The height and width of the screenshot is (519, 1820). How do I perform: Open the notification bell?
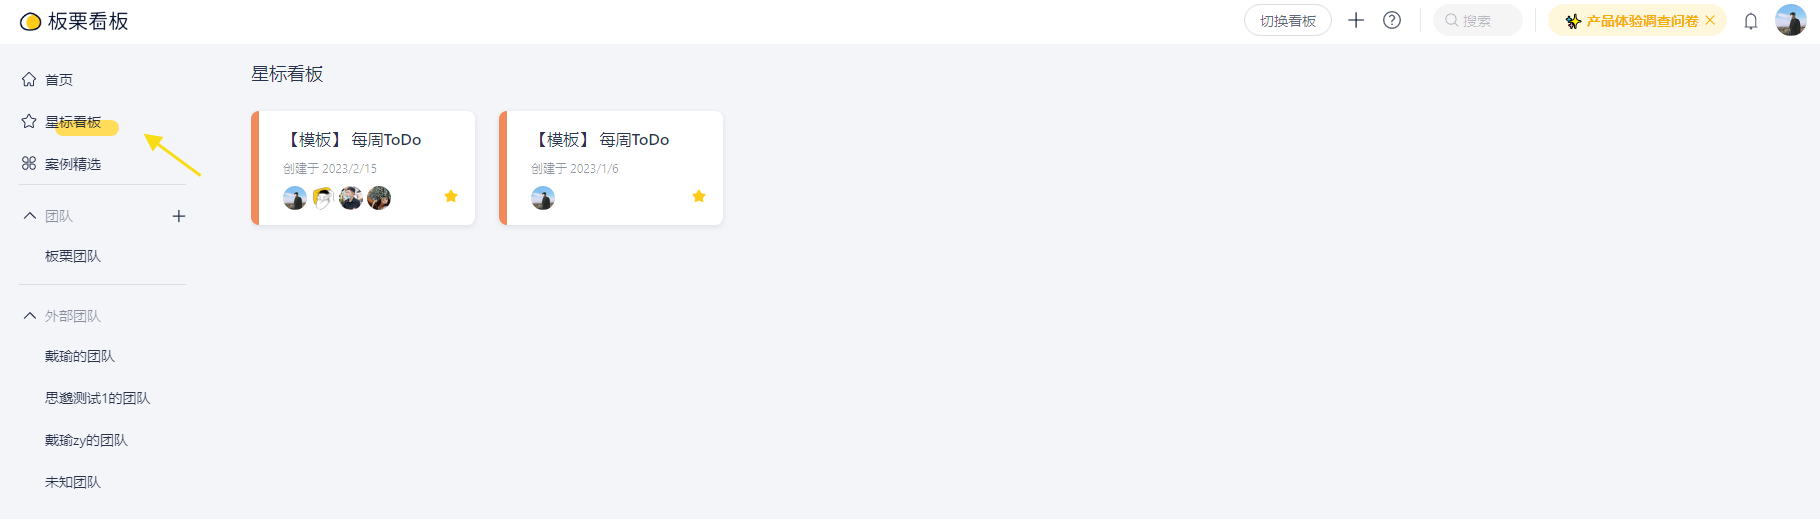coord(1751,21)
